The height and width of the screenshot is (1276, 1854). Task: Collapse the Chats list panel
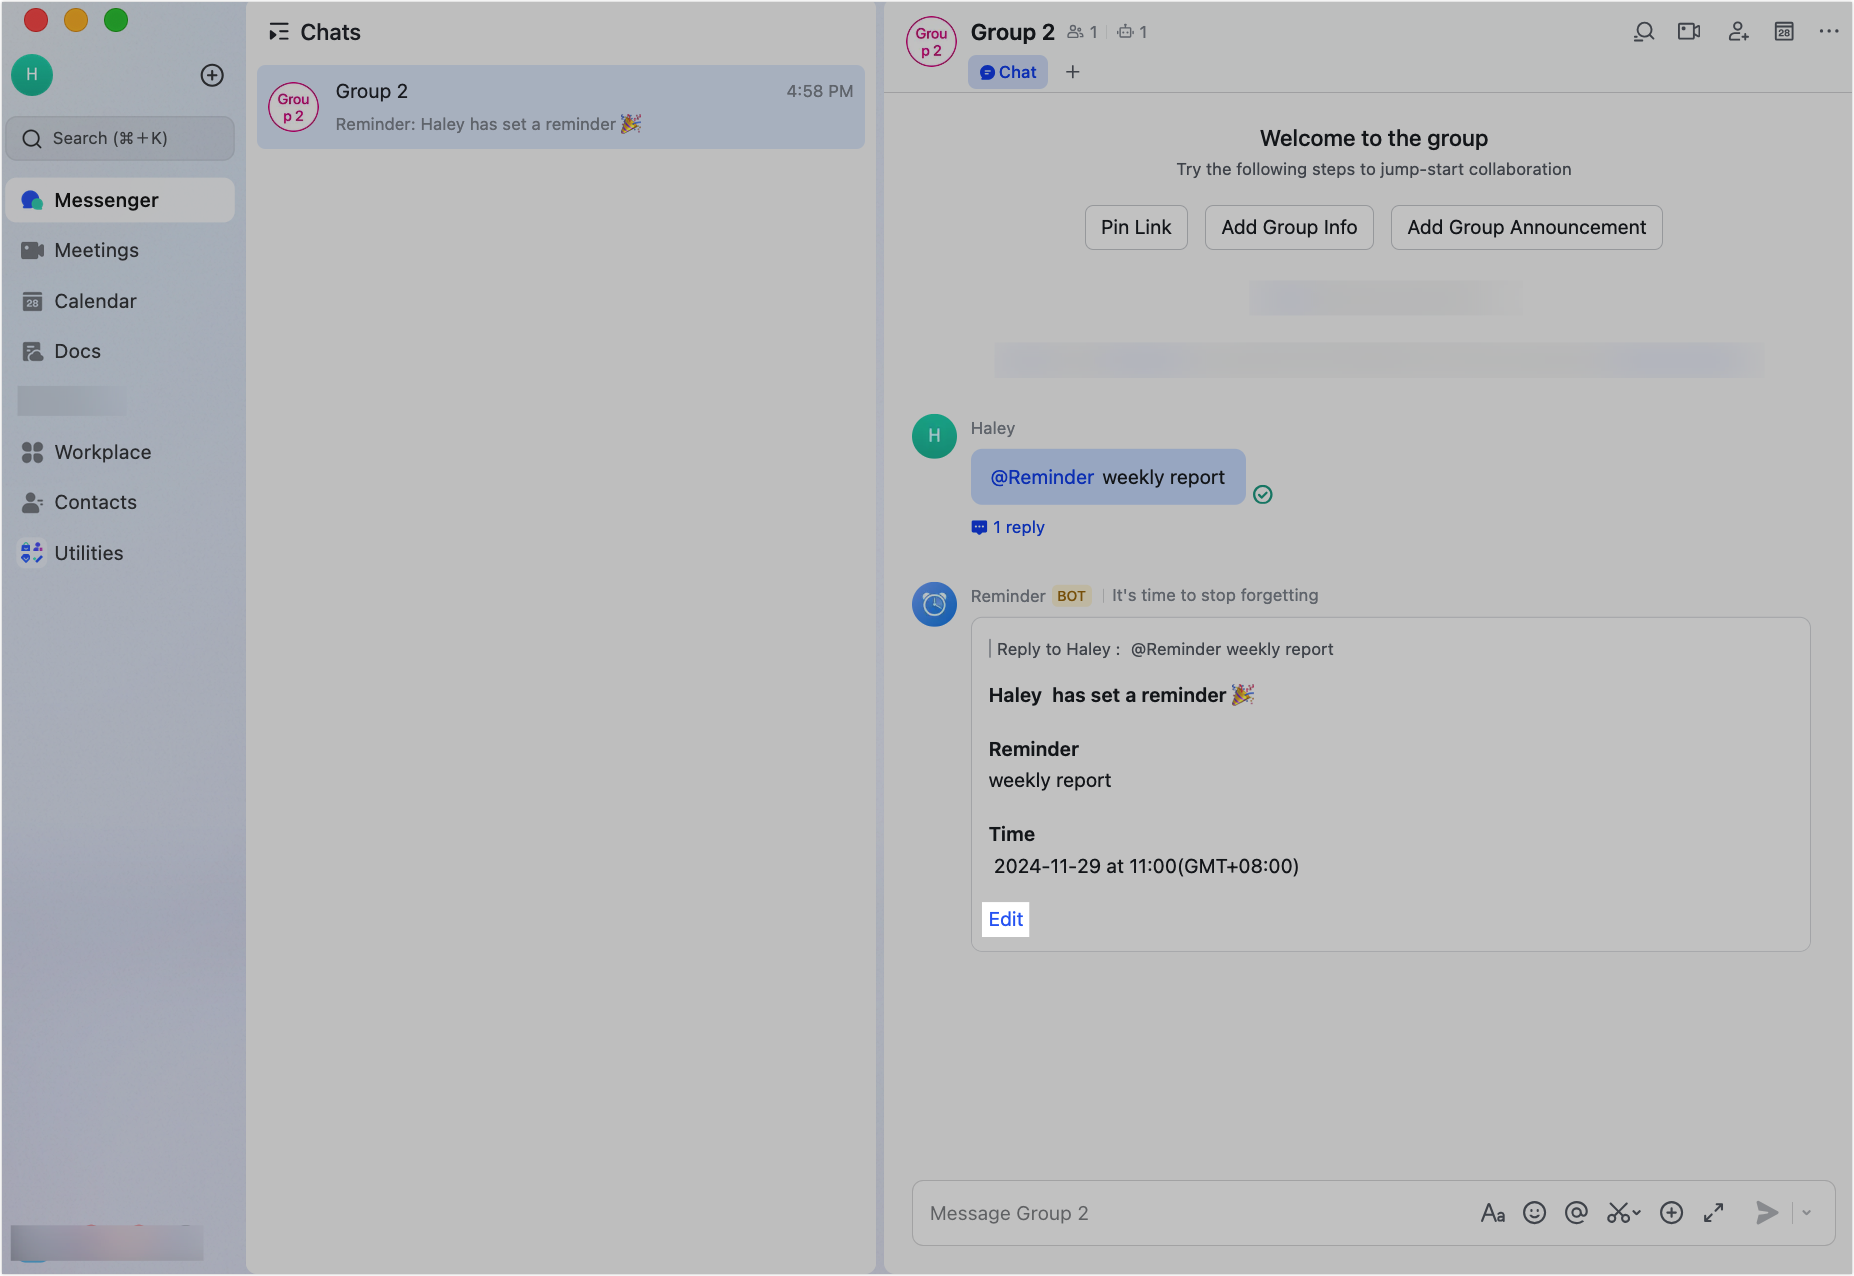pos(279,33)
